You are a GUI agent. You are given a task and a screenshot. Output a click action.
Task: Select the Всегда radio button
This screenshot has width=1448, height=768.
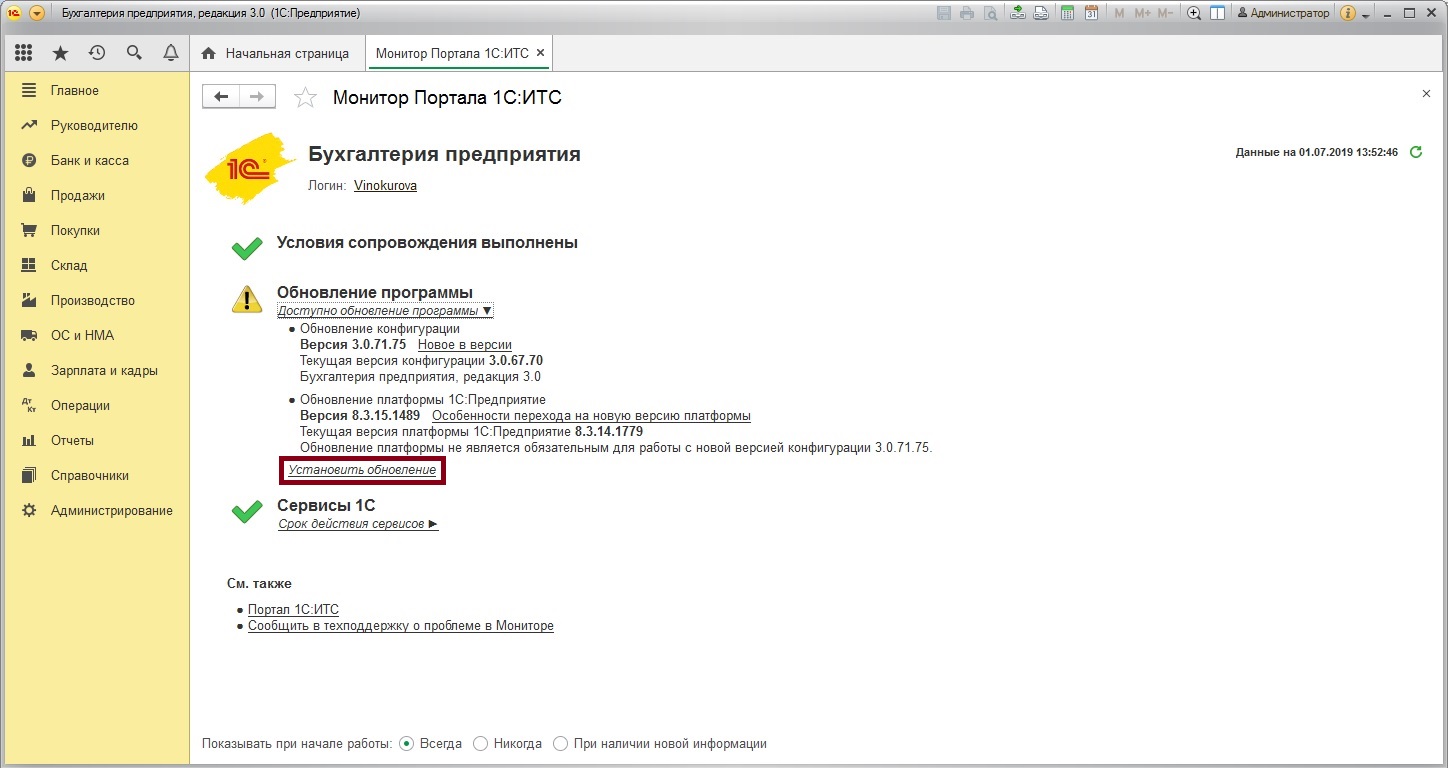pyautogui.click(x=431, y=744)
